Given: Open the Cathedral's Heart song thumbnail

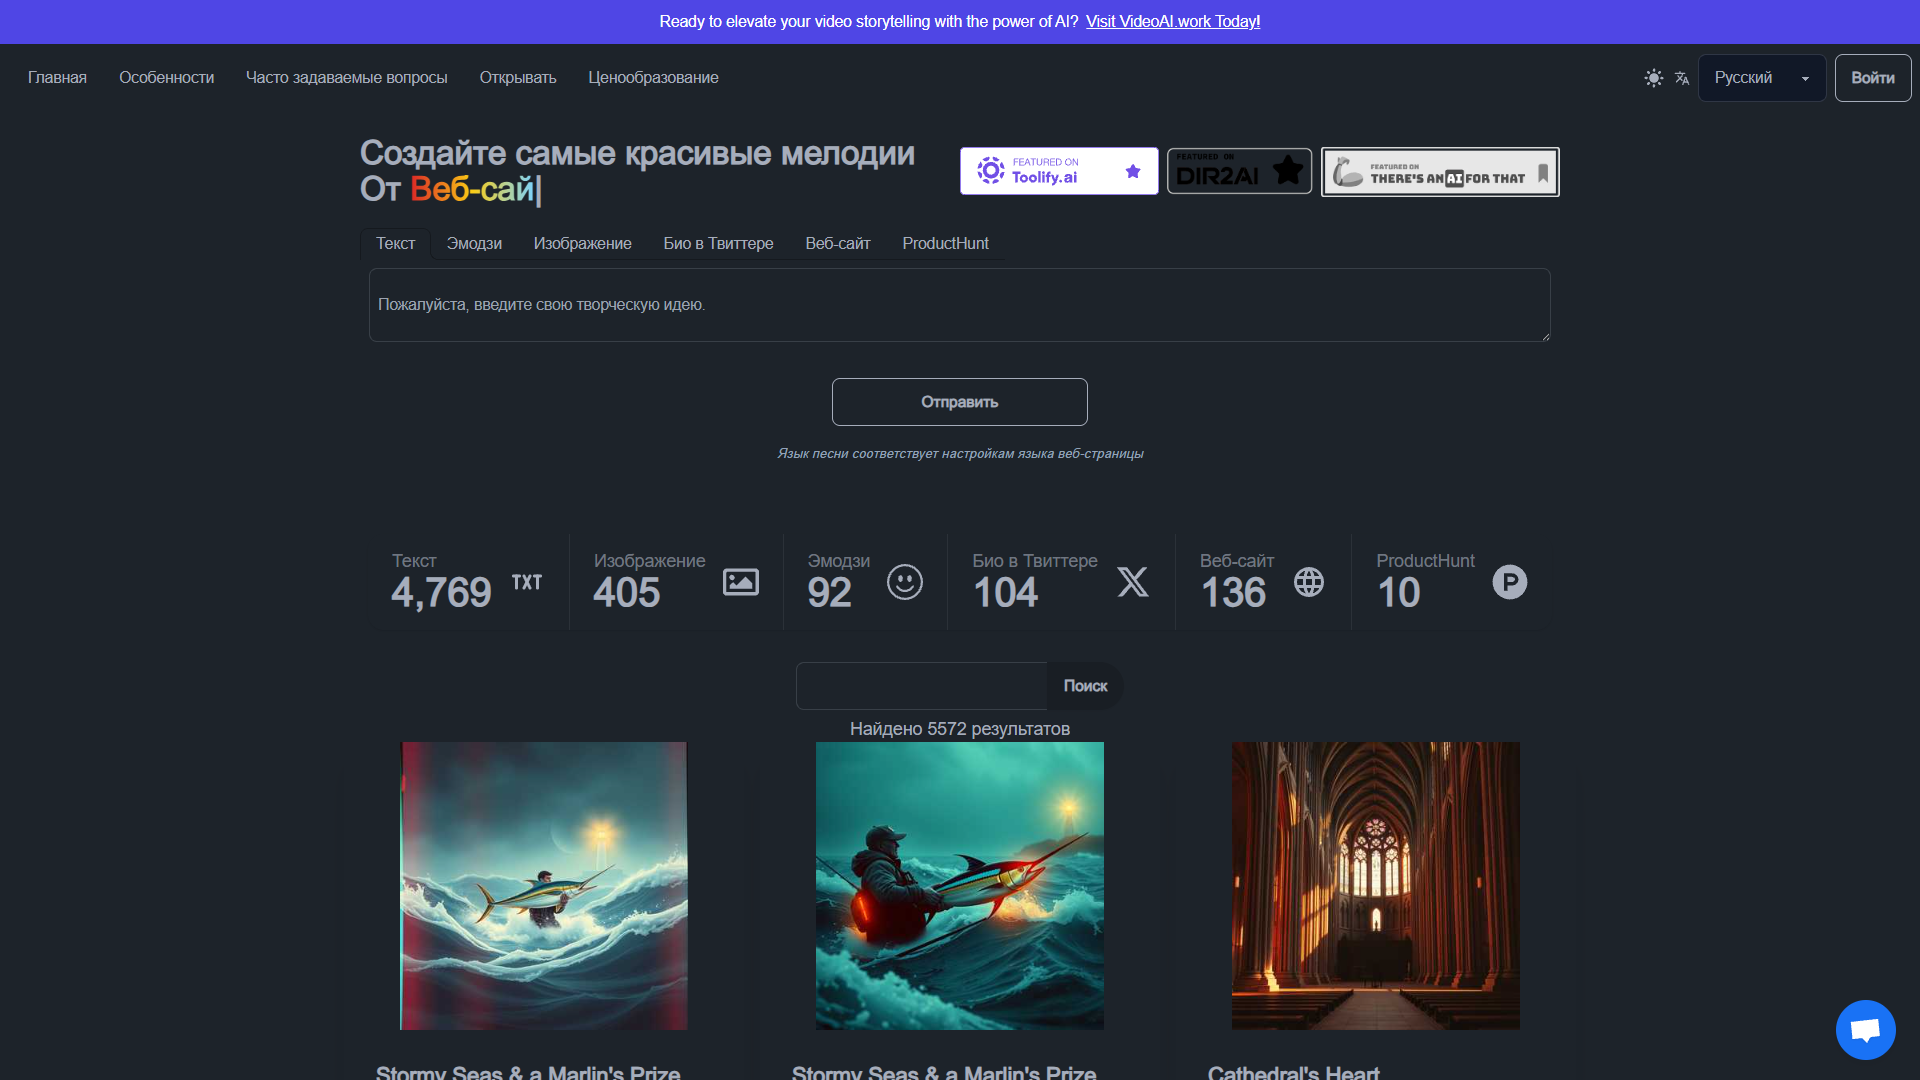Looking at the screenshot, I should [x=1376, y=886].
